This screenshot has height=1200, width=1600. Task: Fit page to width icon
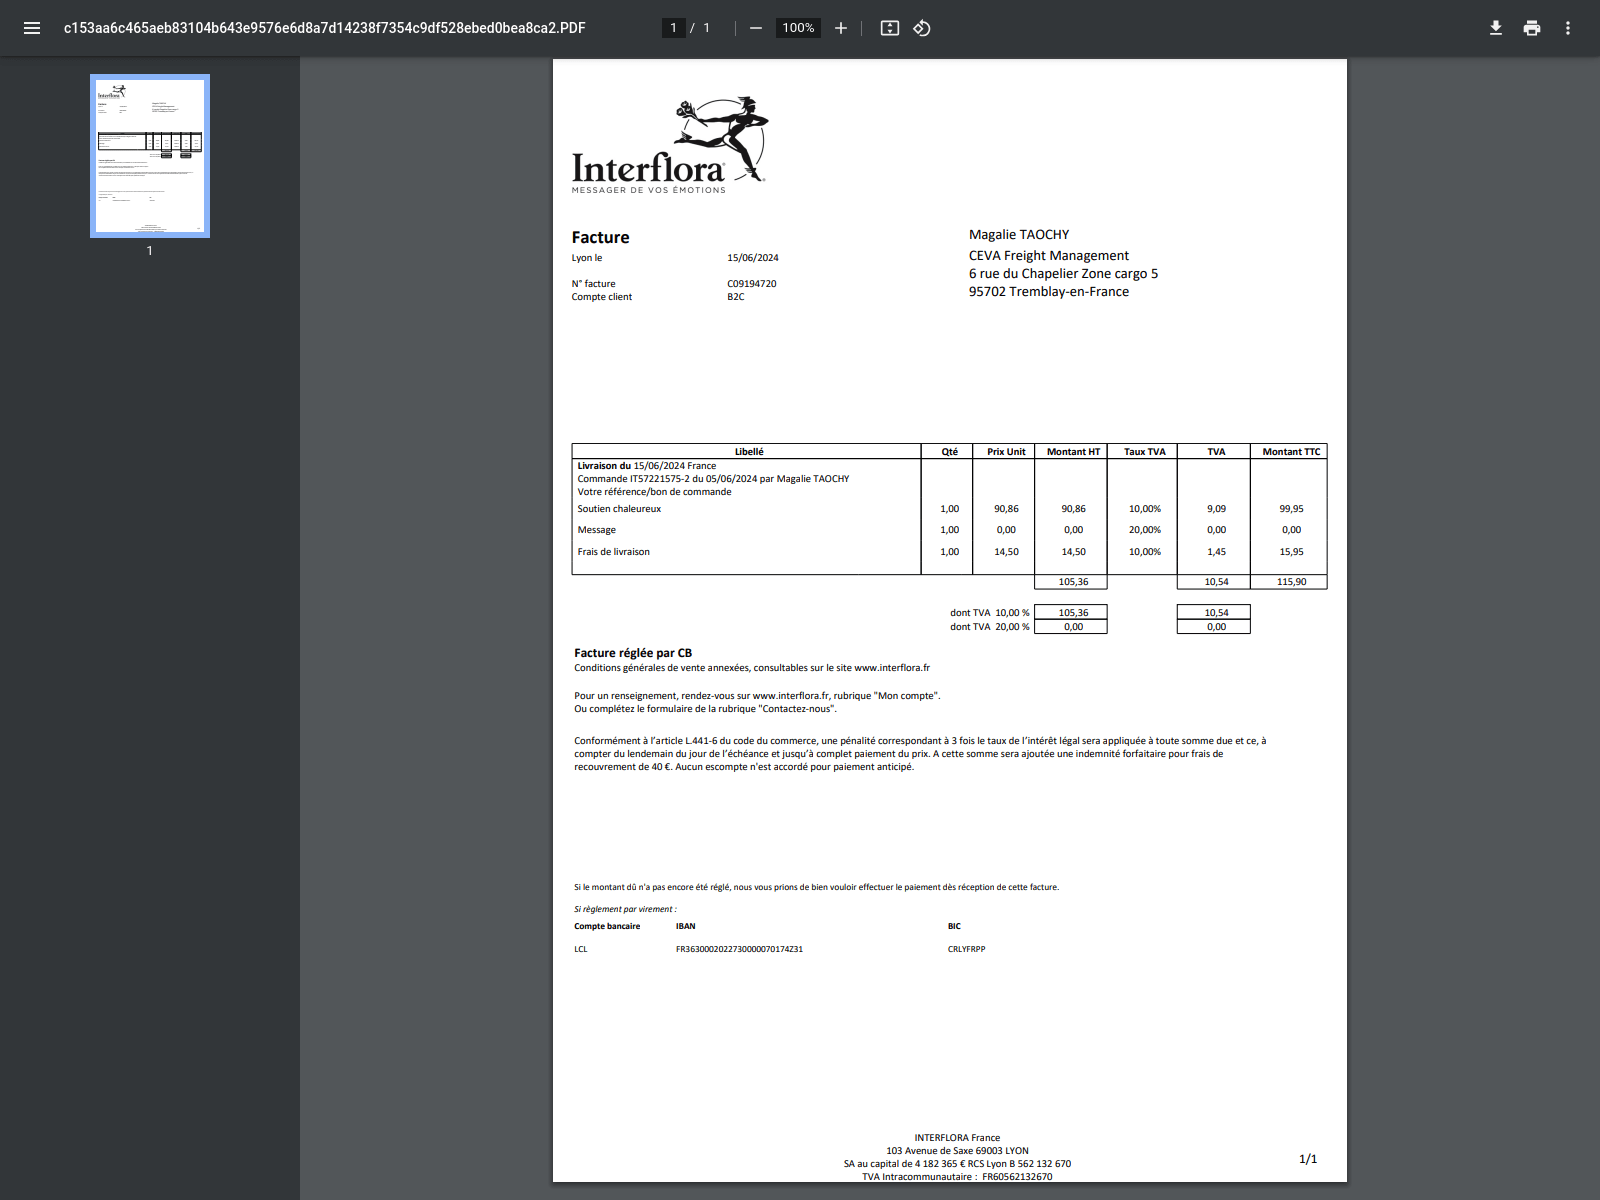[890, 28]
